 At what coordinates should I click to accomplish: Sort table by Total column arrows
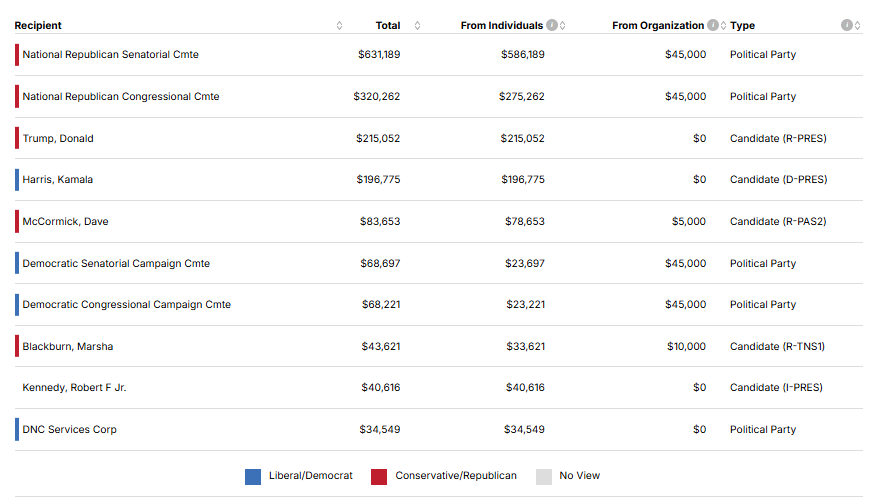coord(418,26)
